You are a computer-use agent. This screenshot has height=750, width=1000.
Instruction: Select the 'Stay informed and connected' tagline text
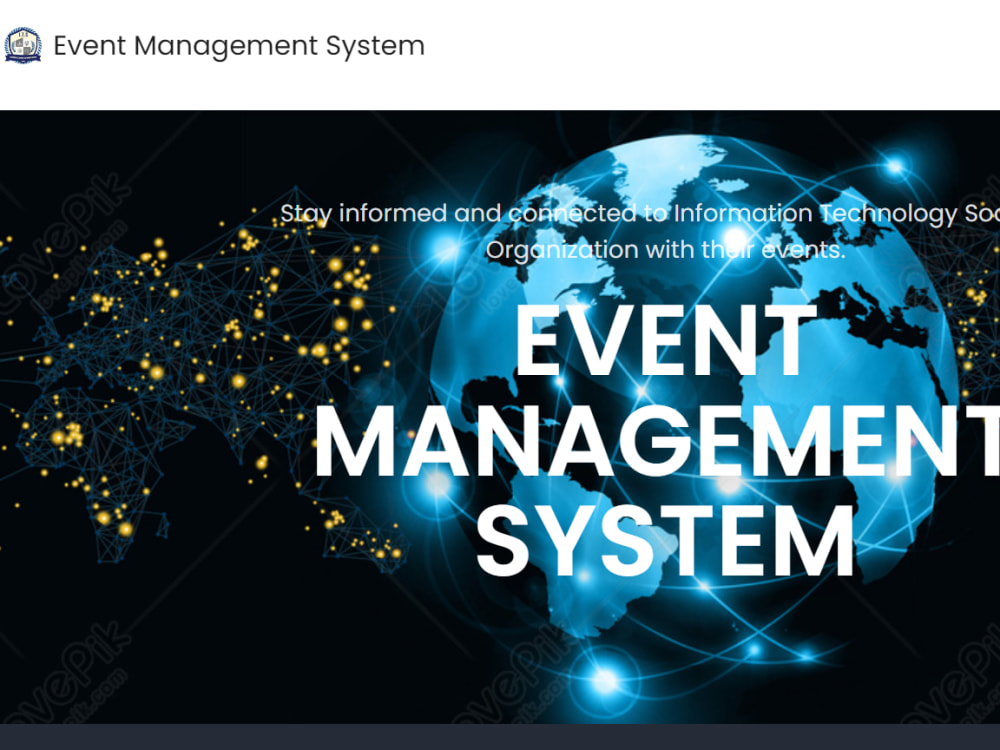pyautogui.click(x=458, y=214)
